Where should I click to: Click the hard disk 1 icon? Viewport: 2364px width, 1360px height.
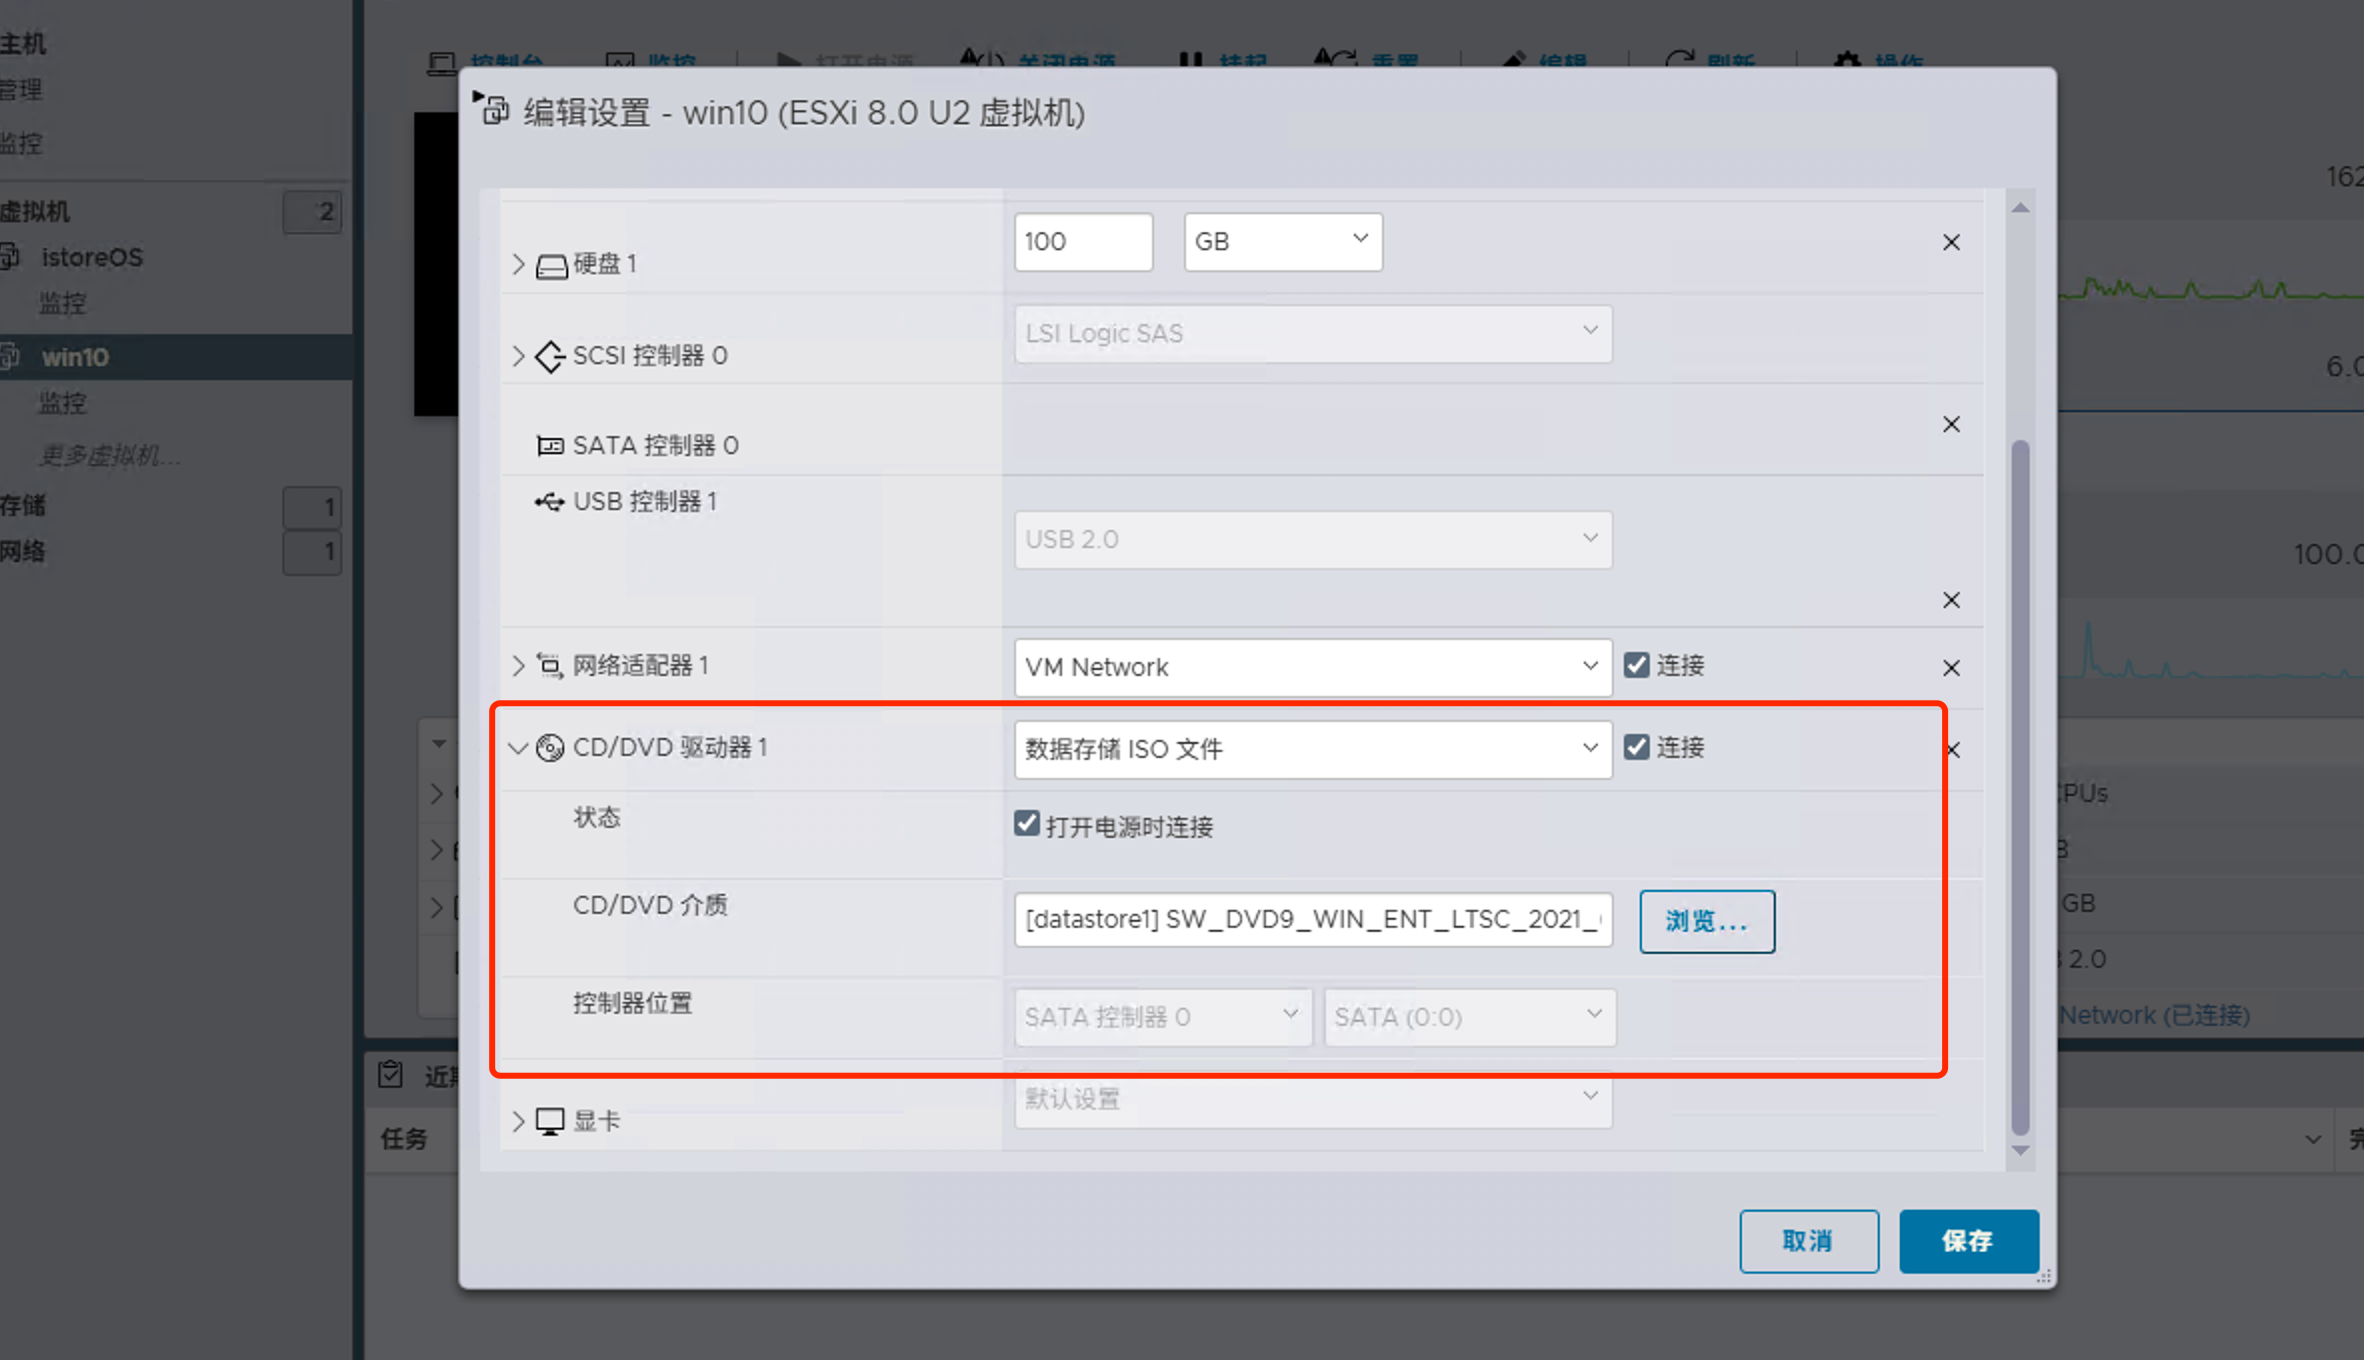click(551, 265)
